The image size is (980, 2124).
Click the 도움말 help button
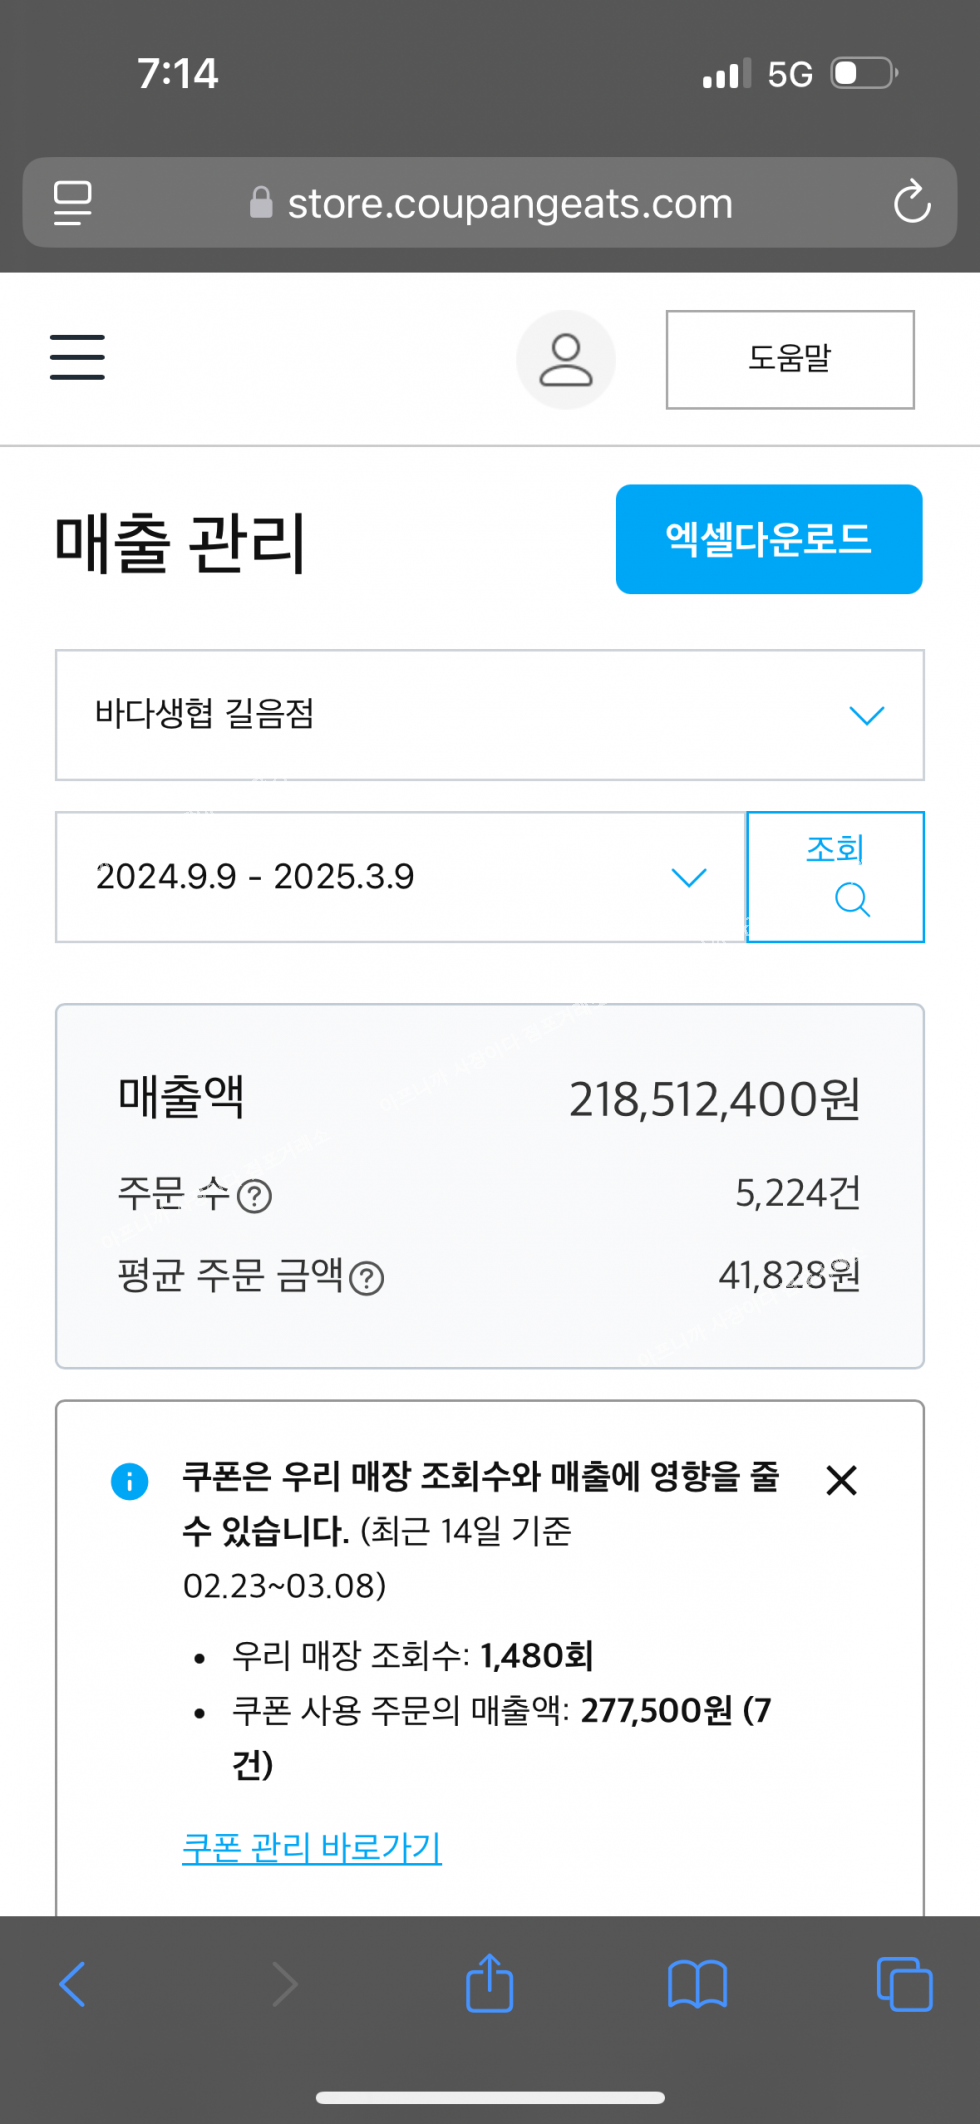coord(790,360)
